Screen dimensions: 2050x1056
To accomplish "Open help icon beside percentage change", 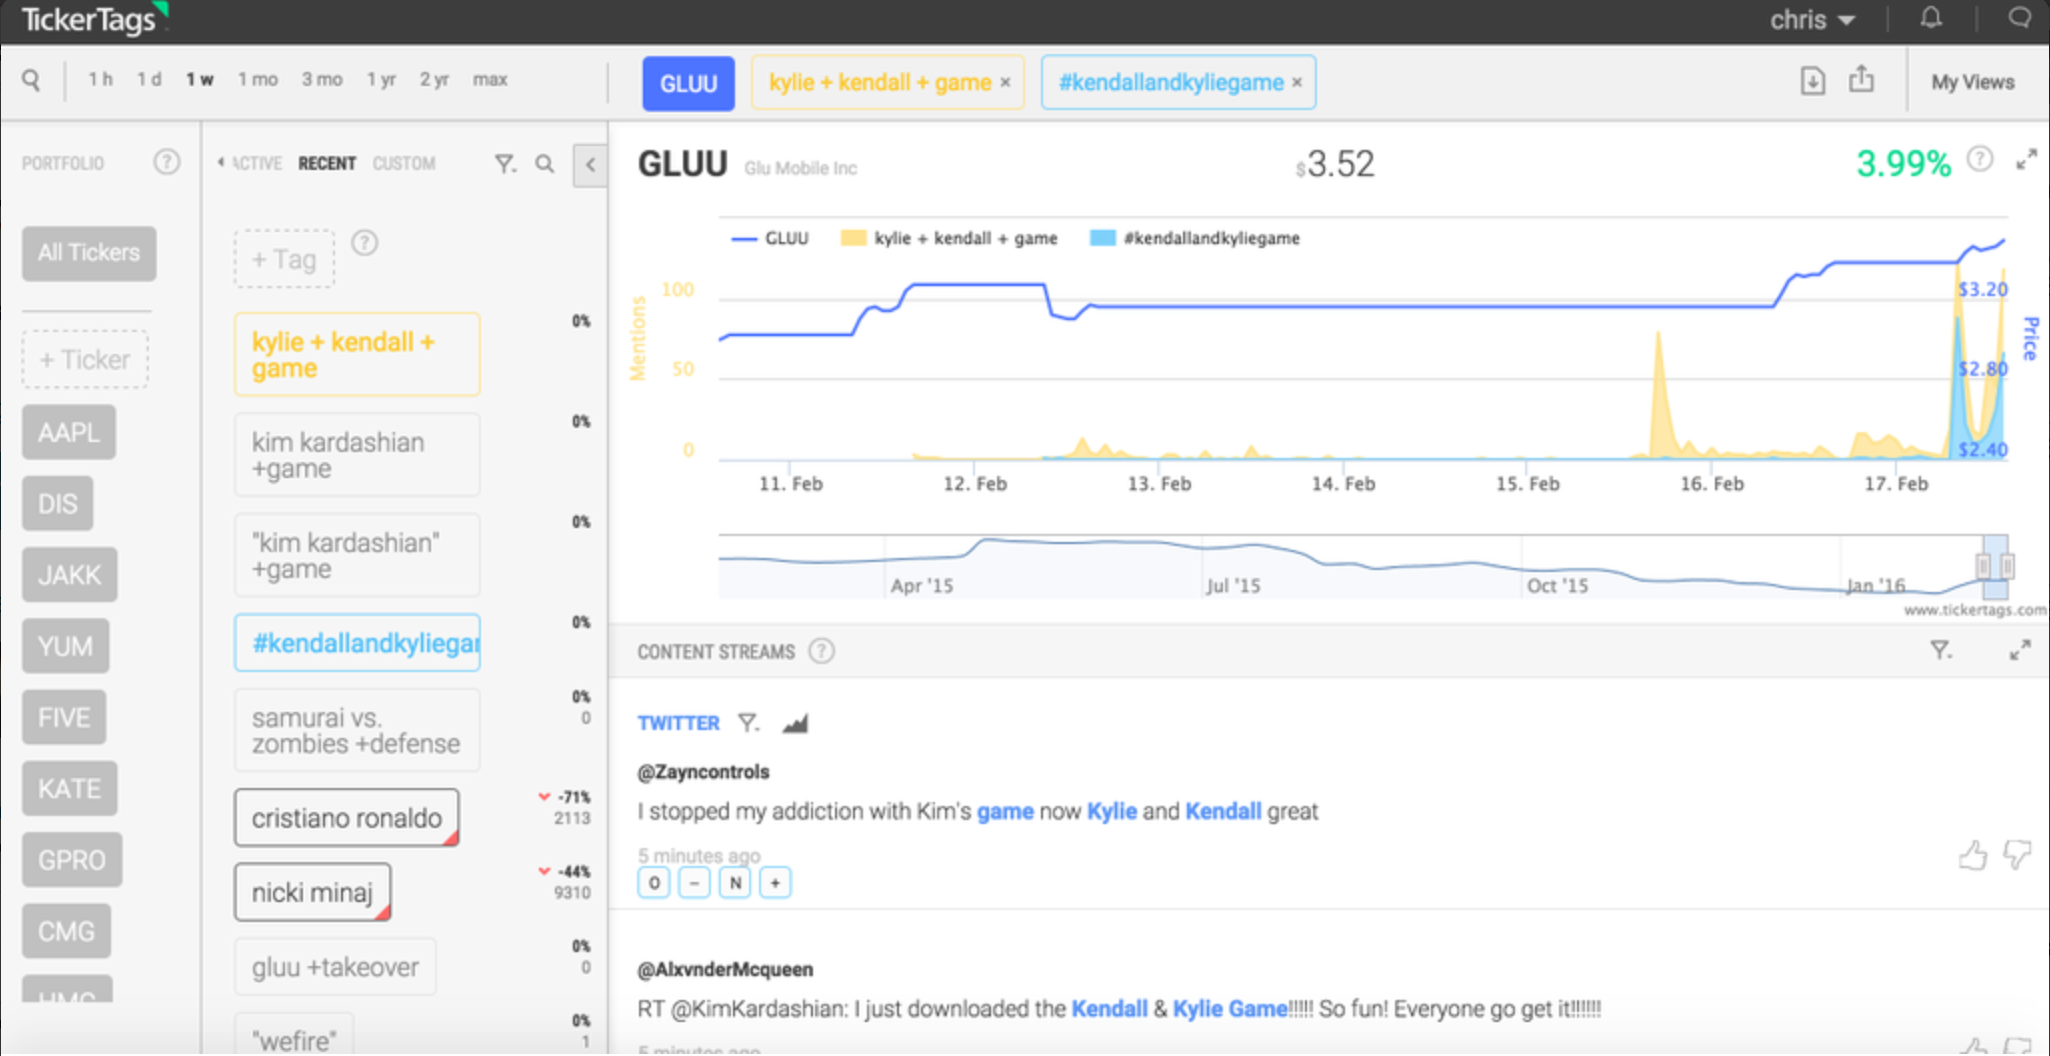I will [1979, 159].
